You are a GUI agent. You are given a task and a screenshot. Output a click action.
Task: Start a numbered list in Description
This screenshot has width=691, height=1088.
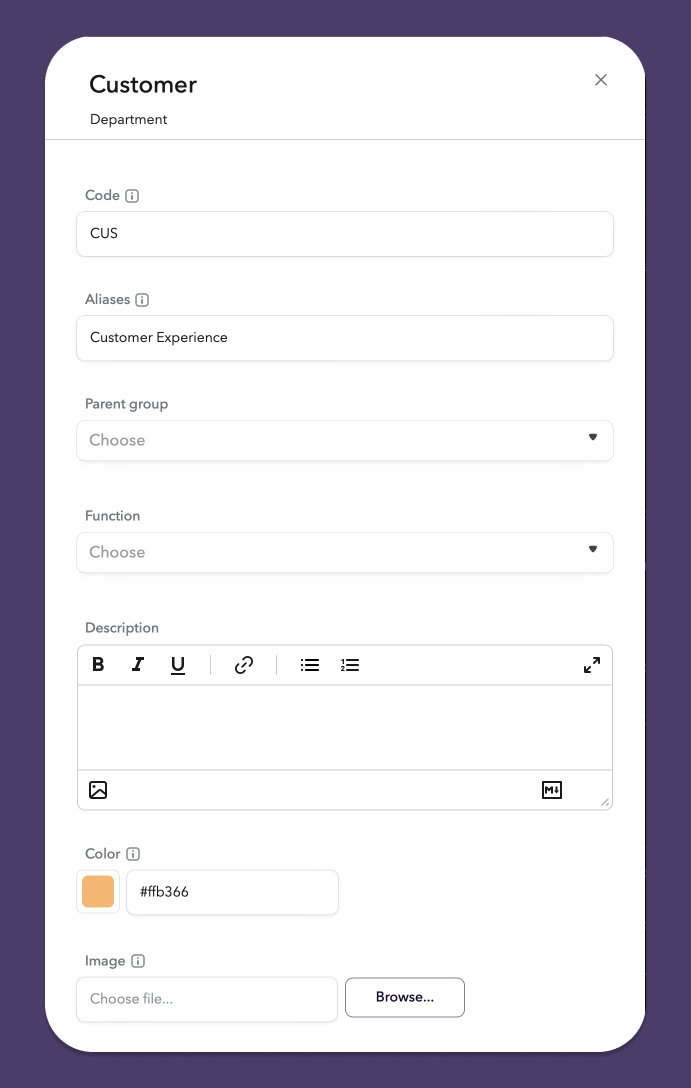tap(350, 665)
